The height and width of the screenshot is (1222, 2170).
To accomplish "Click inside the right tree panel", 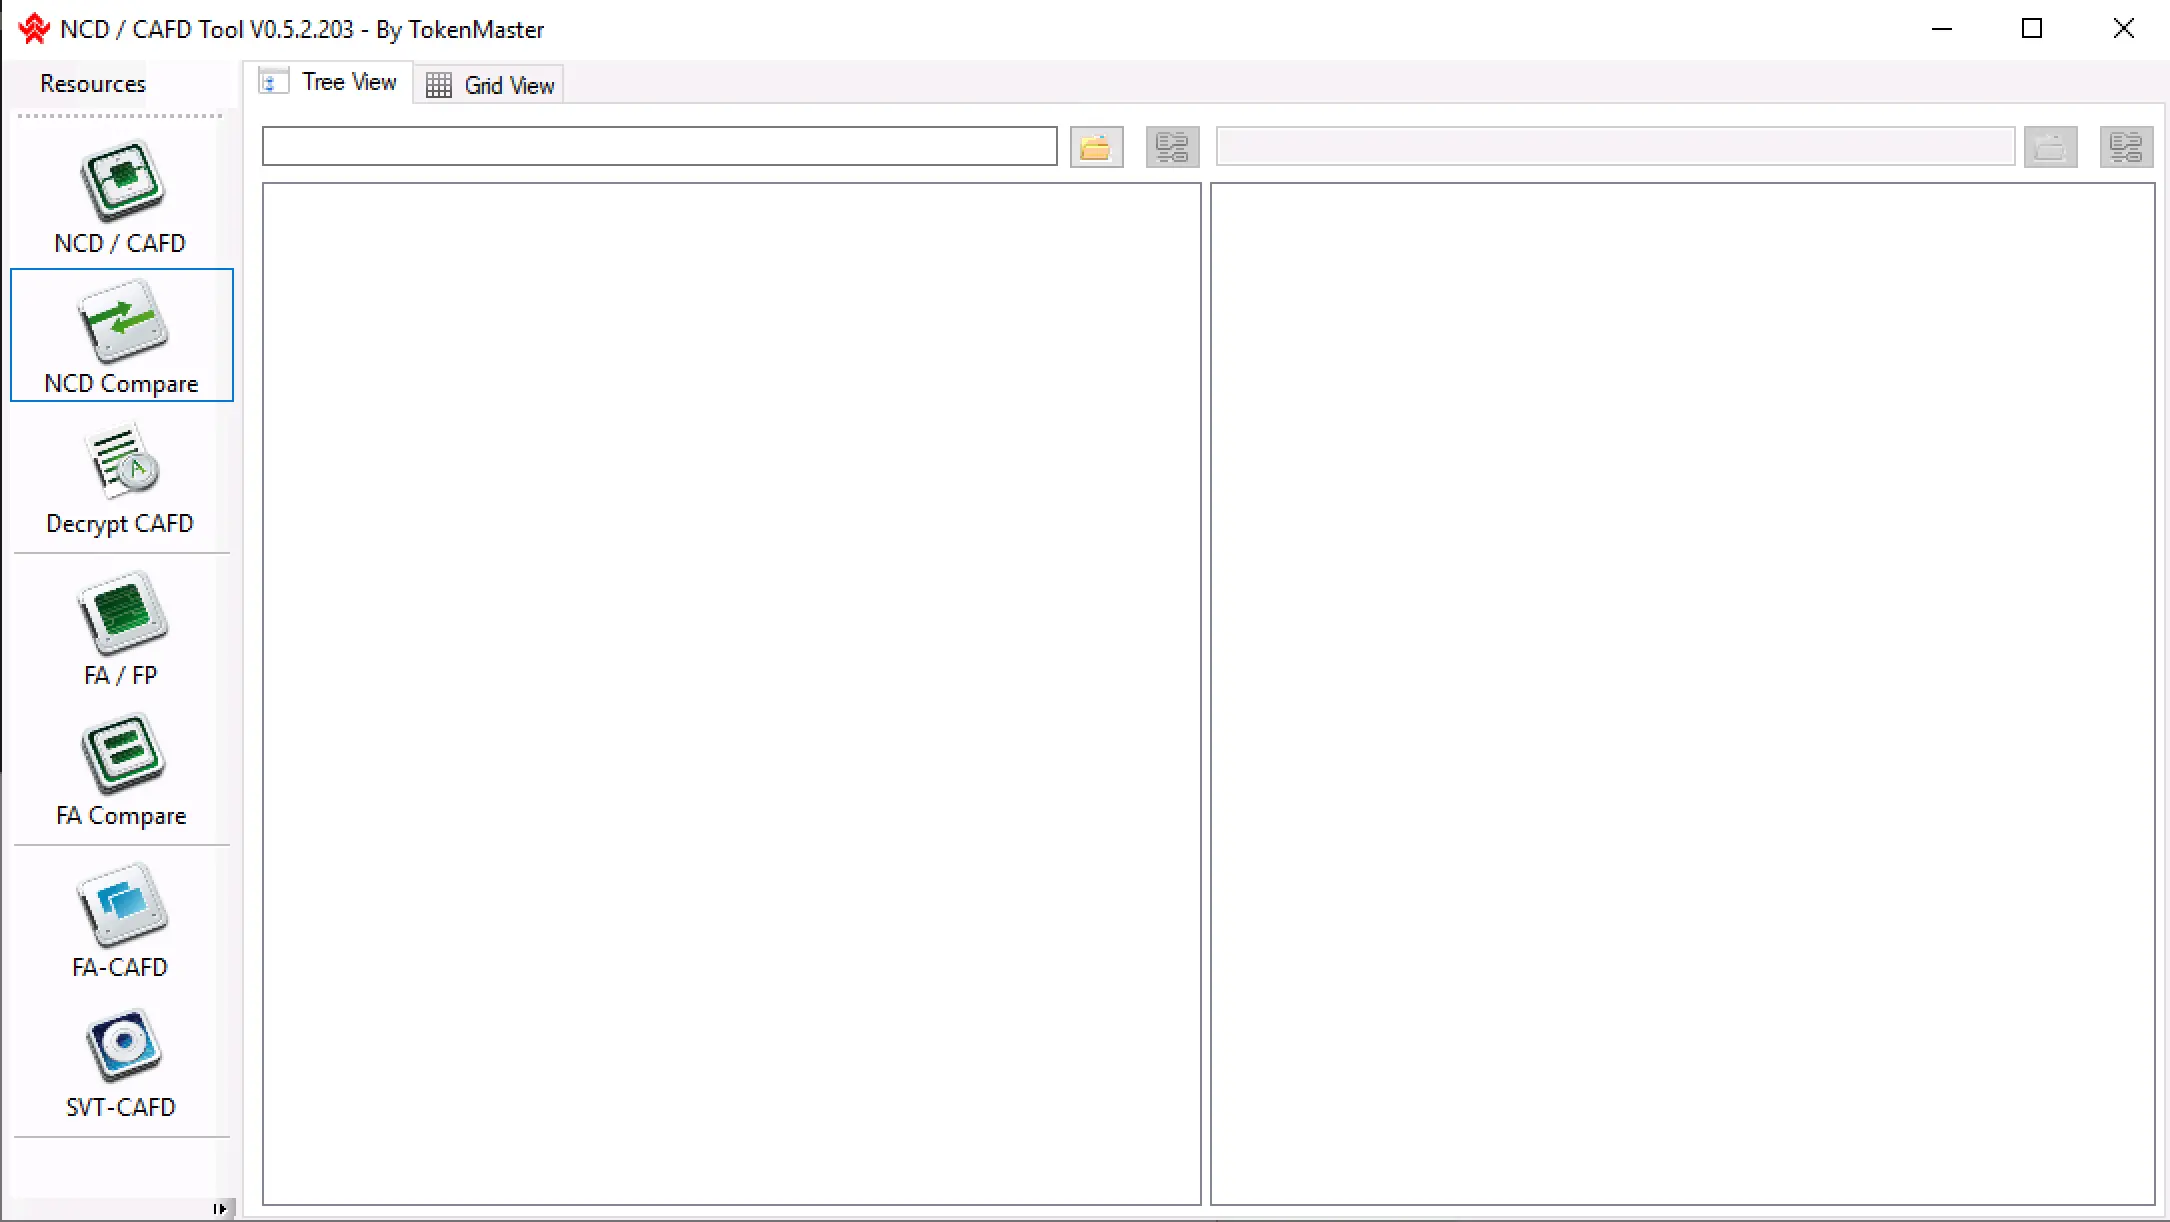I will (x=1682, y=693).
